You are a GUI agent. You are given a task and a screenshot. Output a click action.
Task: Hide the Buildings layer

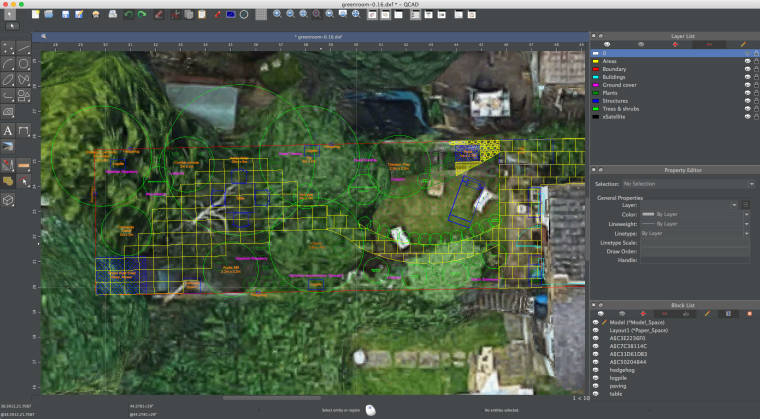click(747, 77)
